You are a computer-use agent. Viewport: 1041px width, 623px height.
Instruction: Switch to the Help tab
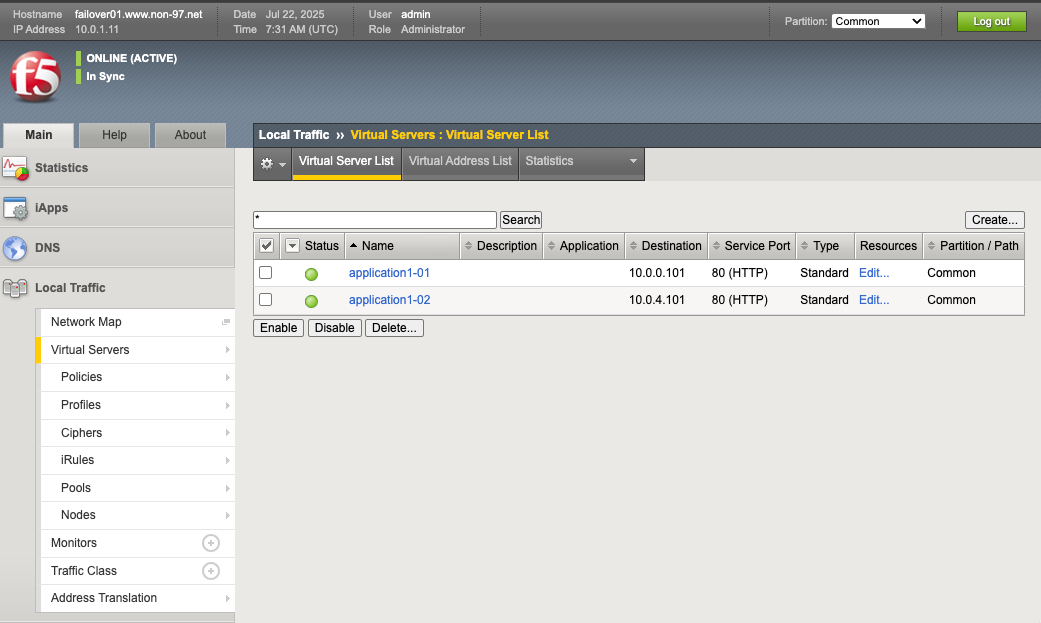114,135
